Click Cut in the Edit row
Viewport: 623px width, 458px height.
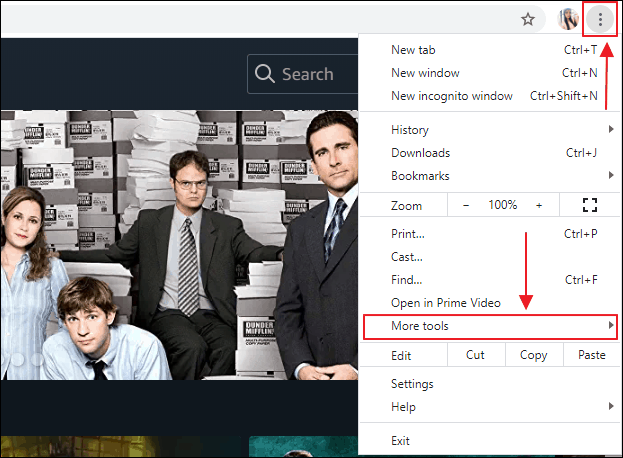[x=476, y=355]
